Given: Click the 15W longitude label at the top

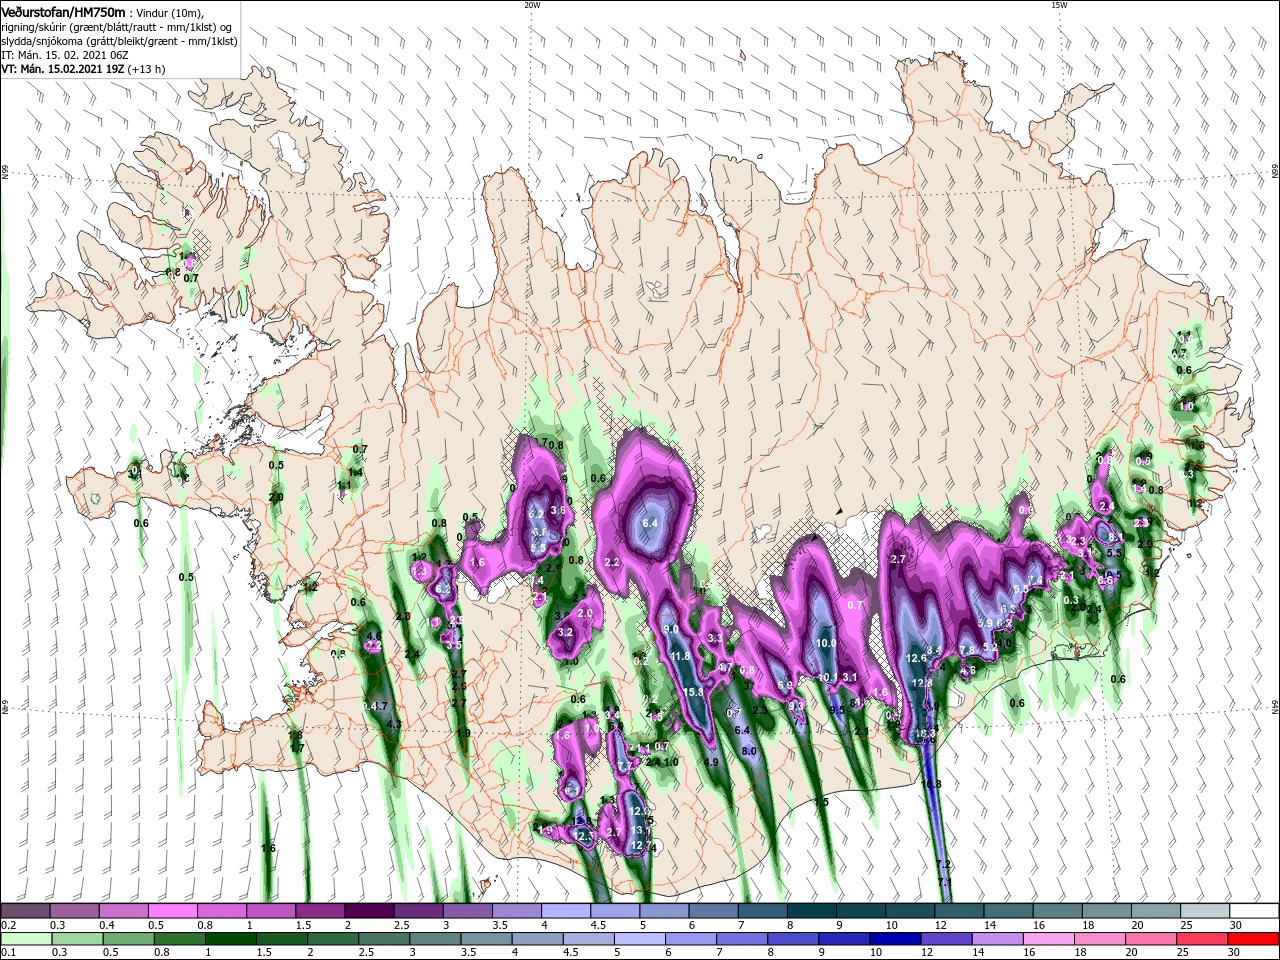Looking at the screenshot, I should (1059, 5).
